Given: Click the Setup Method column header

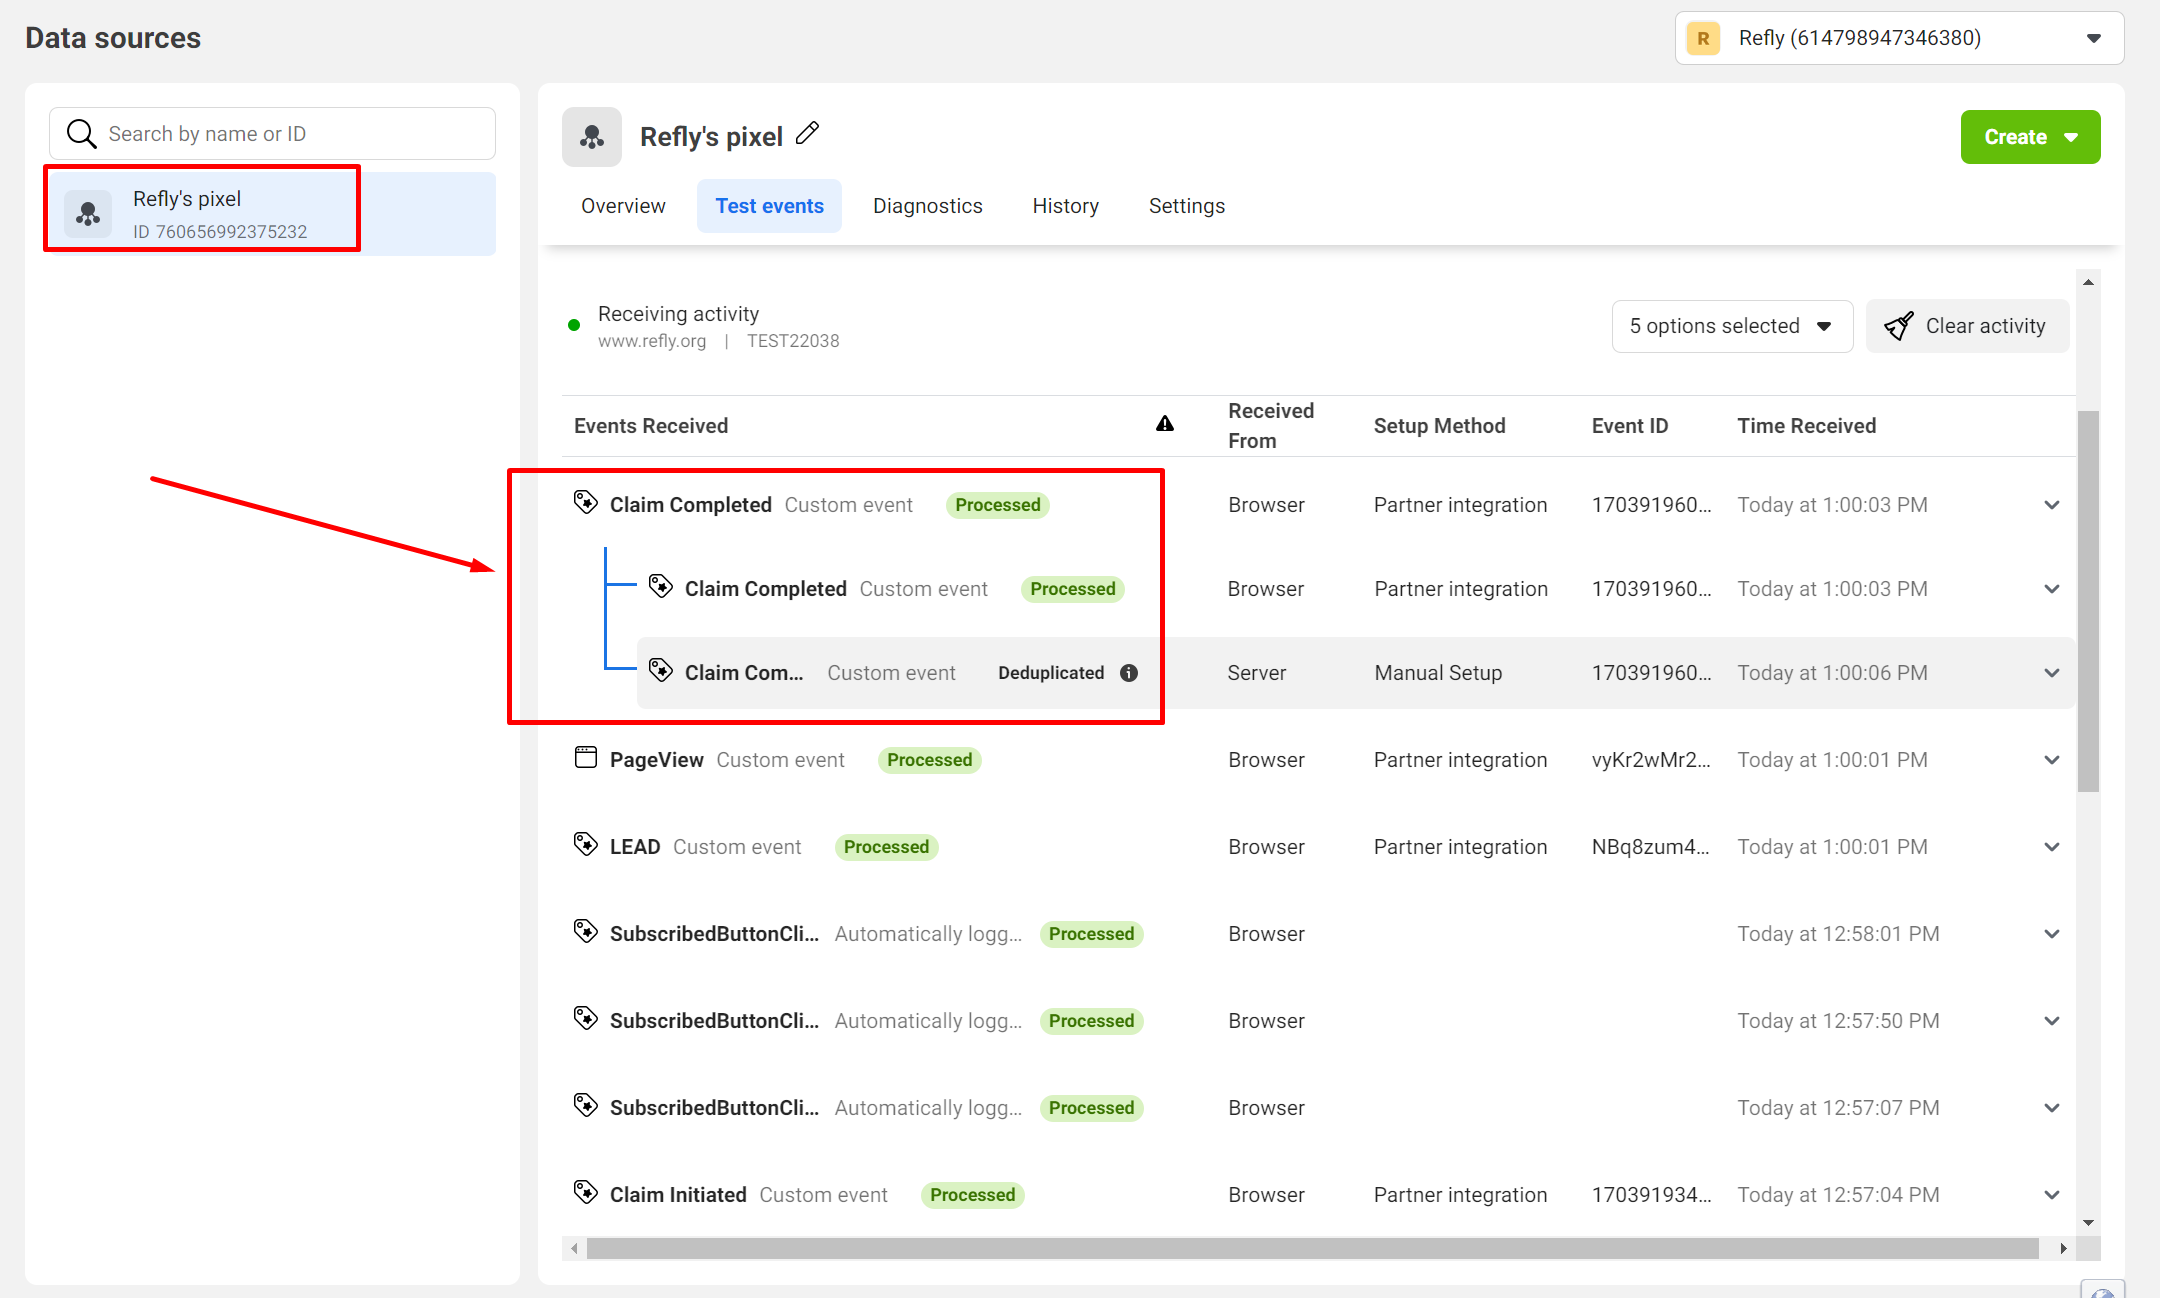Looking at the screenshot, I should coord(1439,426).
